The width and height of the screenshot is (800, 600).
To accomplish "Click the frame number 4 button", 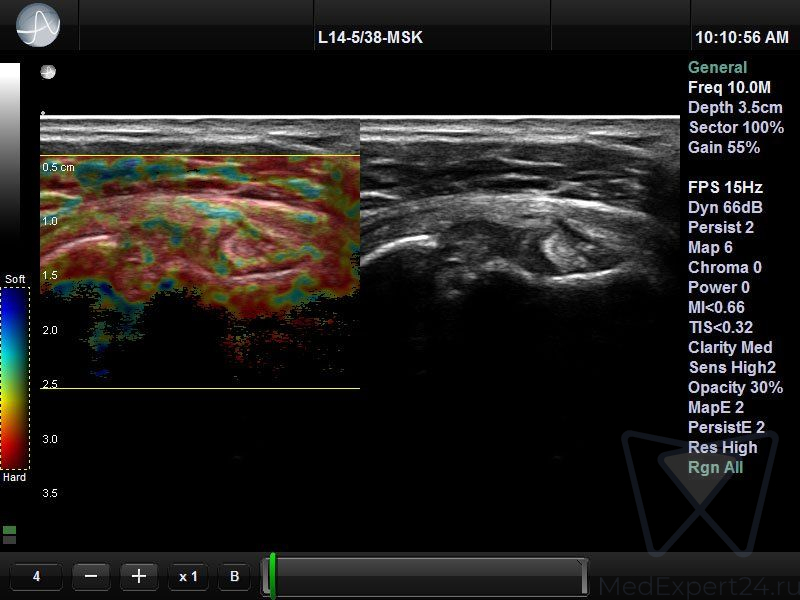I will click(37, 577).
